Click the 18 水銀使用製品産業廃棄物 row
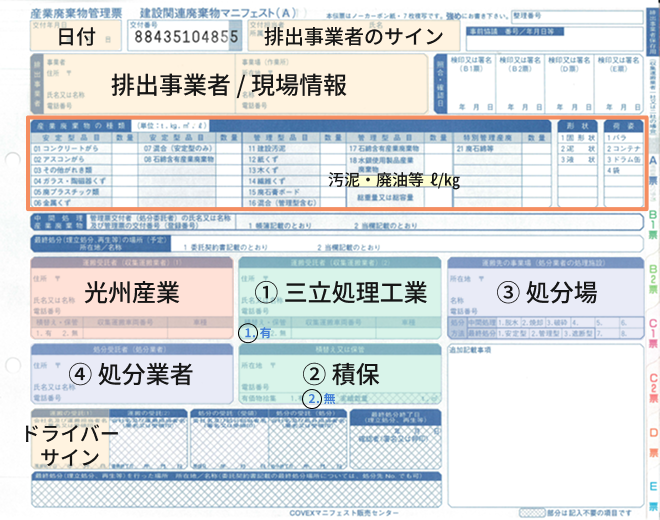The height and width of the screenshot is (520, 660). tap(386, 164)
